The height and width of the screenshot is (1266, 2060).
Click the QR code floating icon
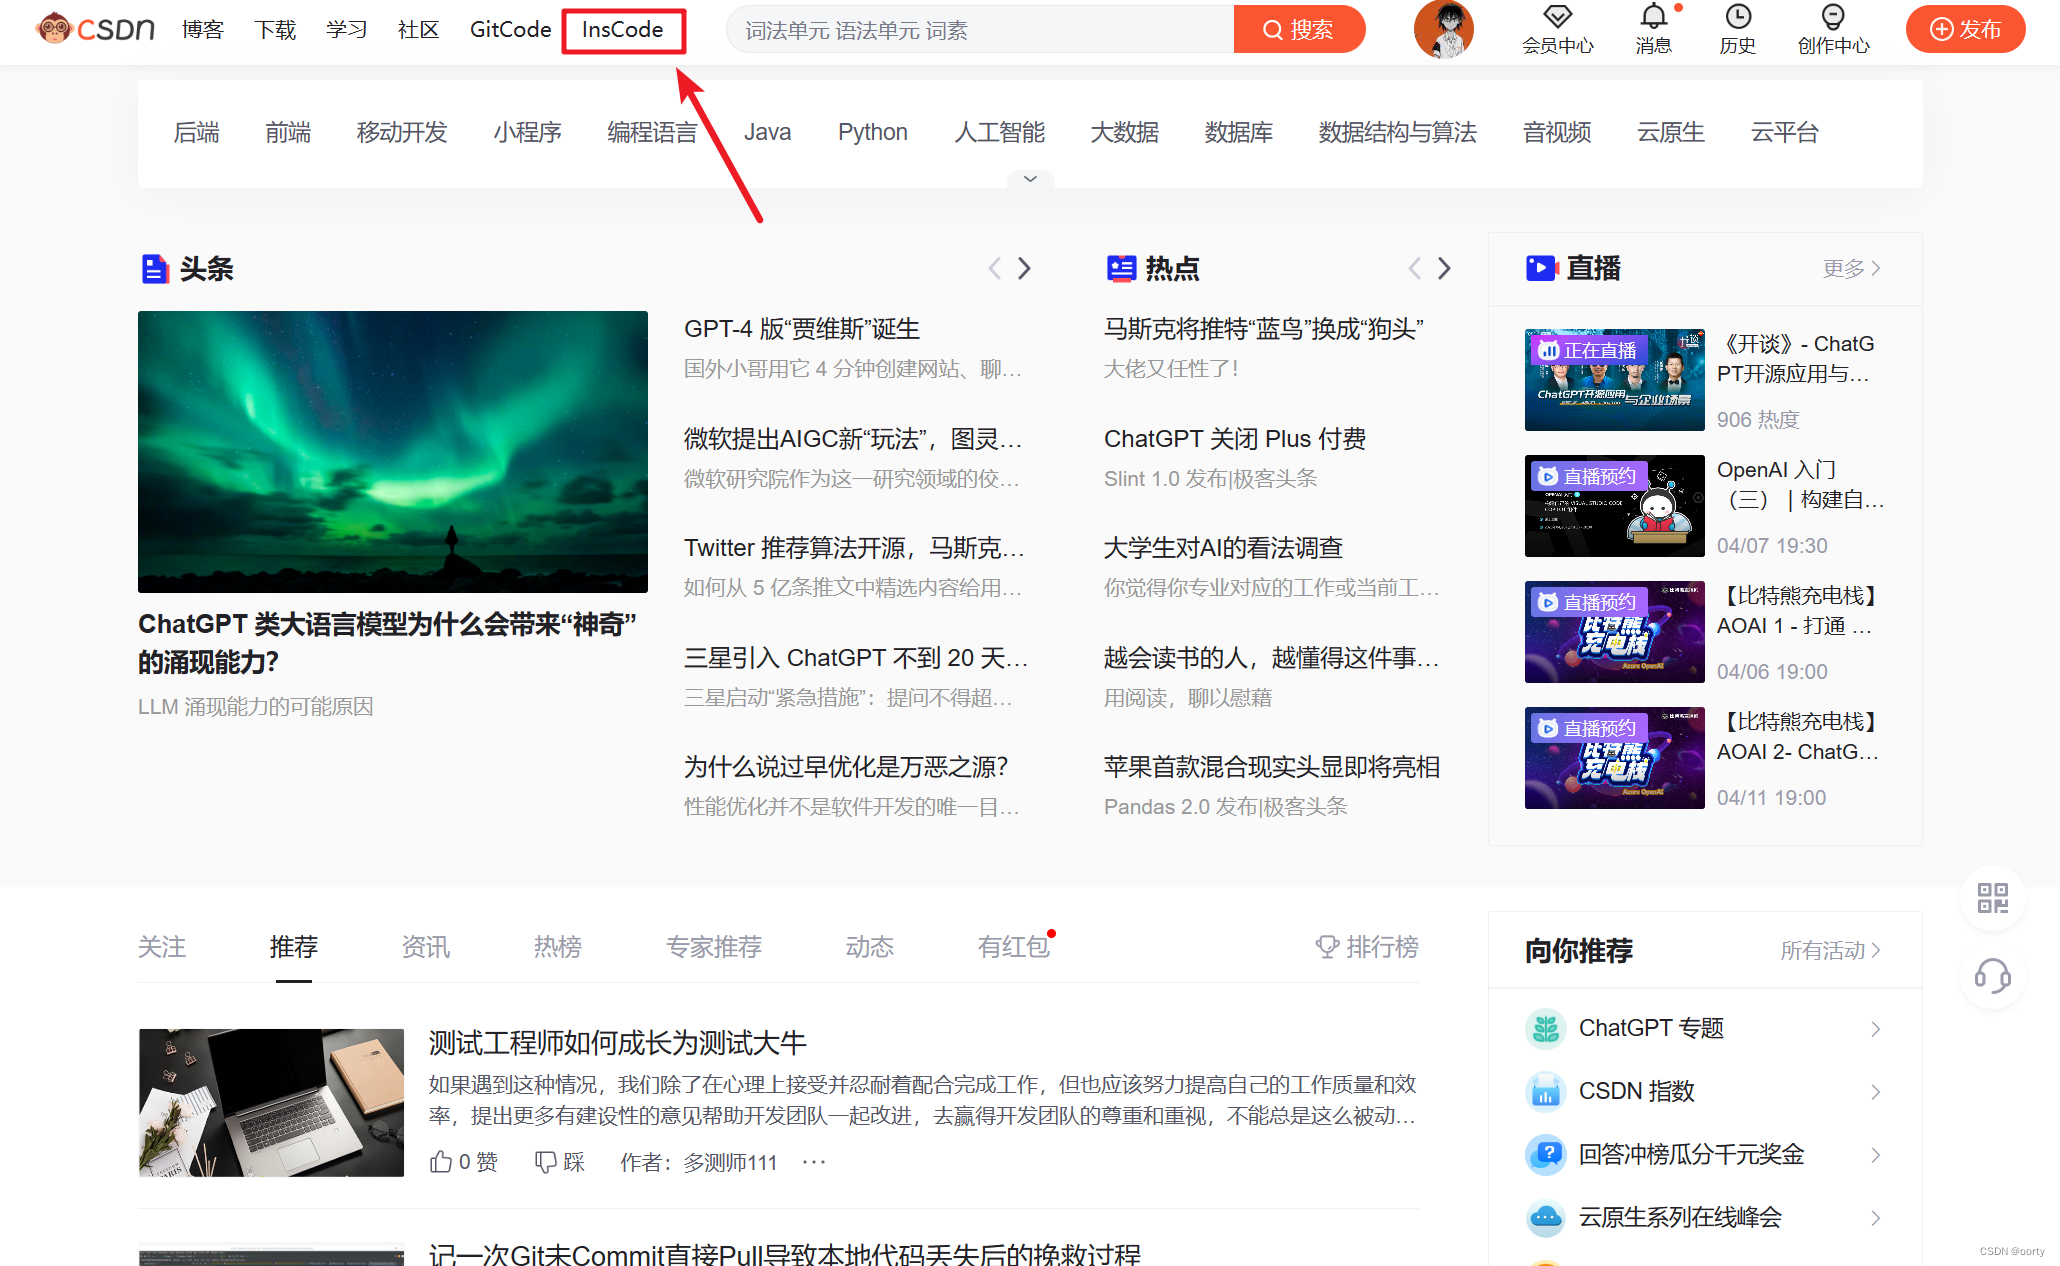coord(1993,898)
